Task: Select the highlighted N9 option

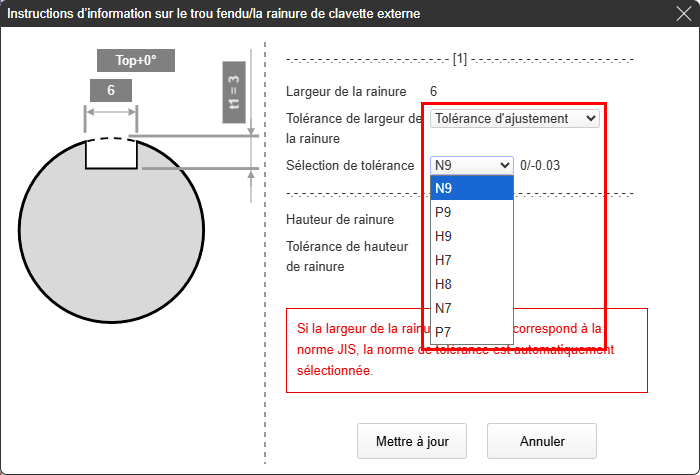Action: point(472,188)
